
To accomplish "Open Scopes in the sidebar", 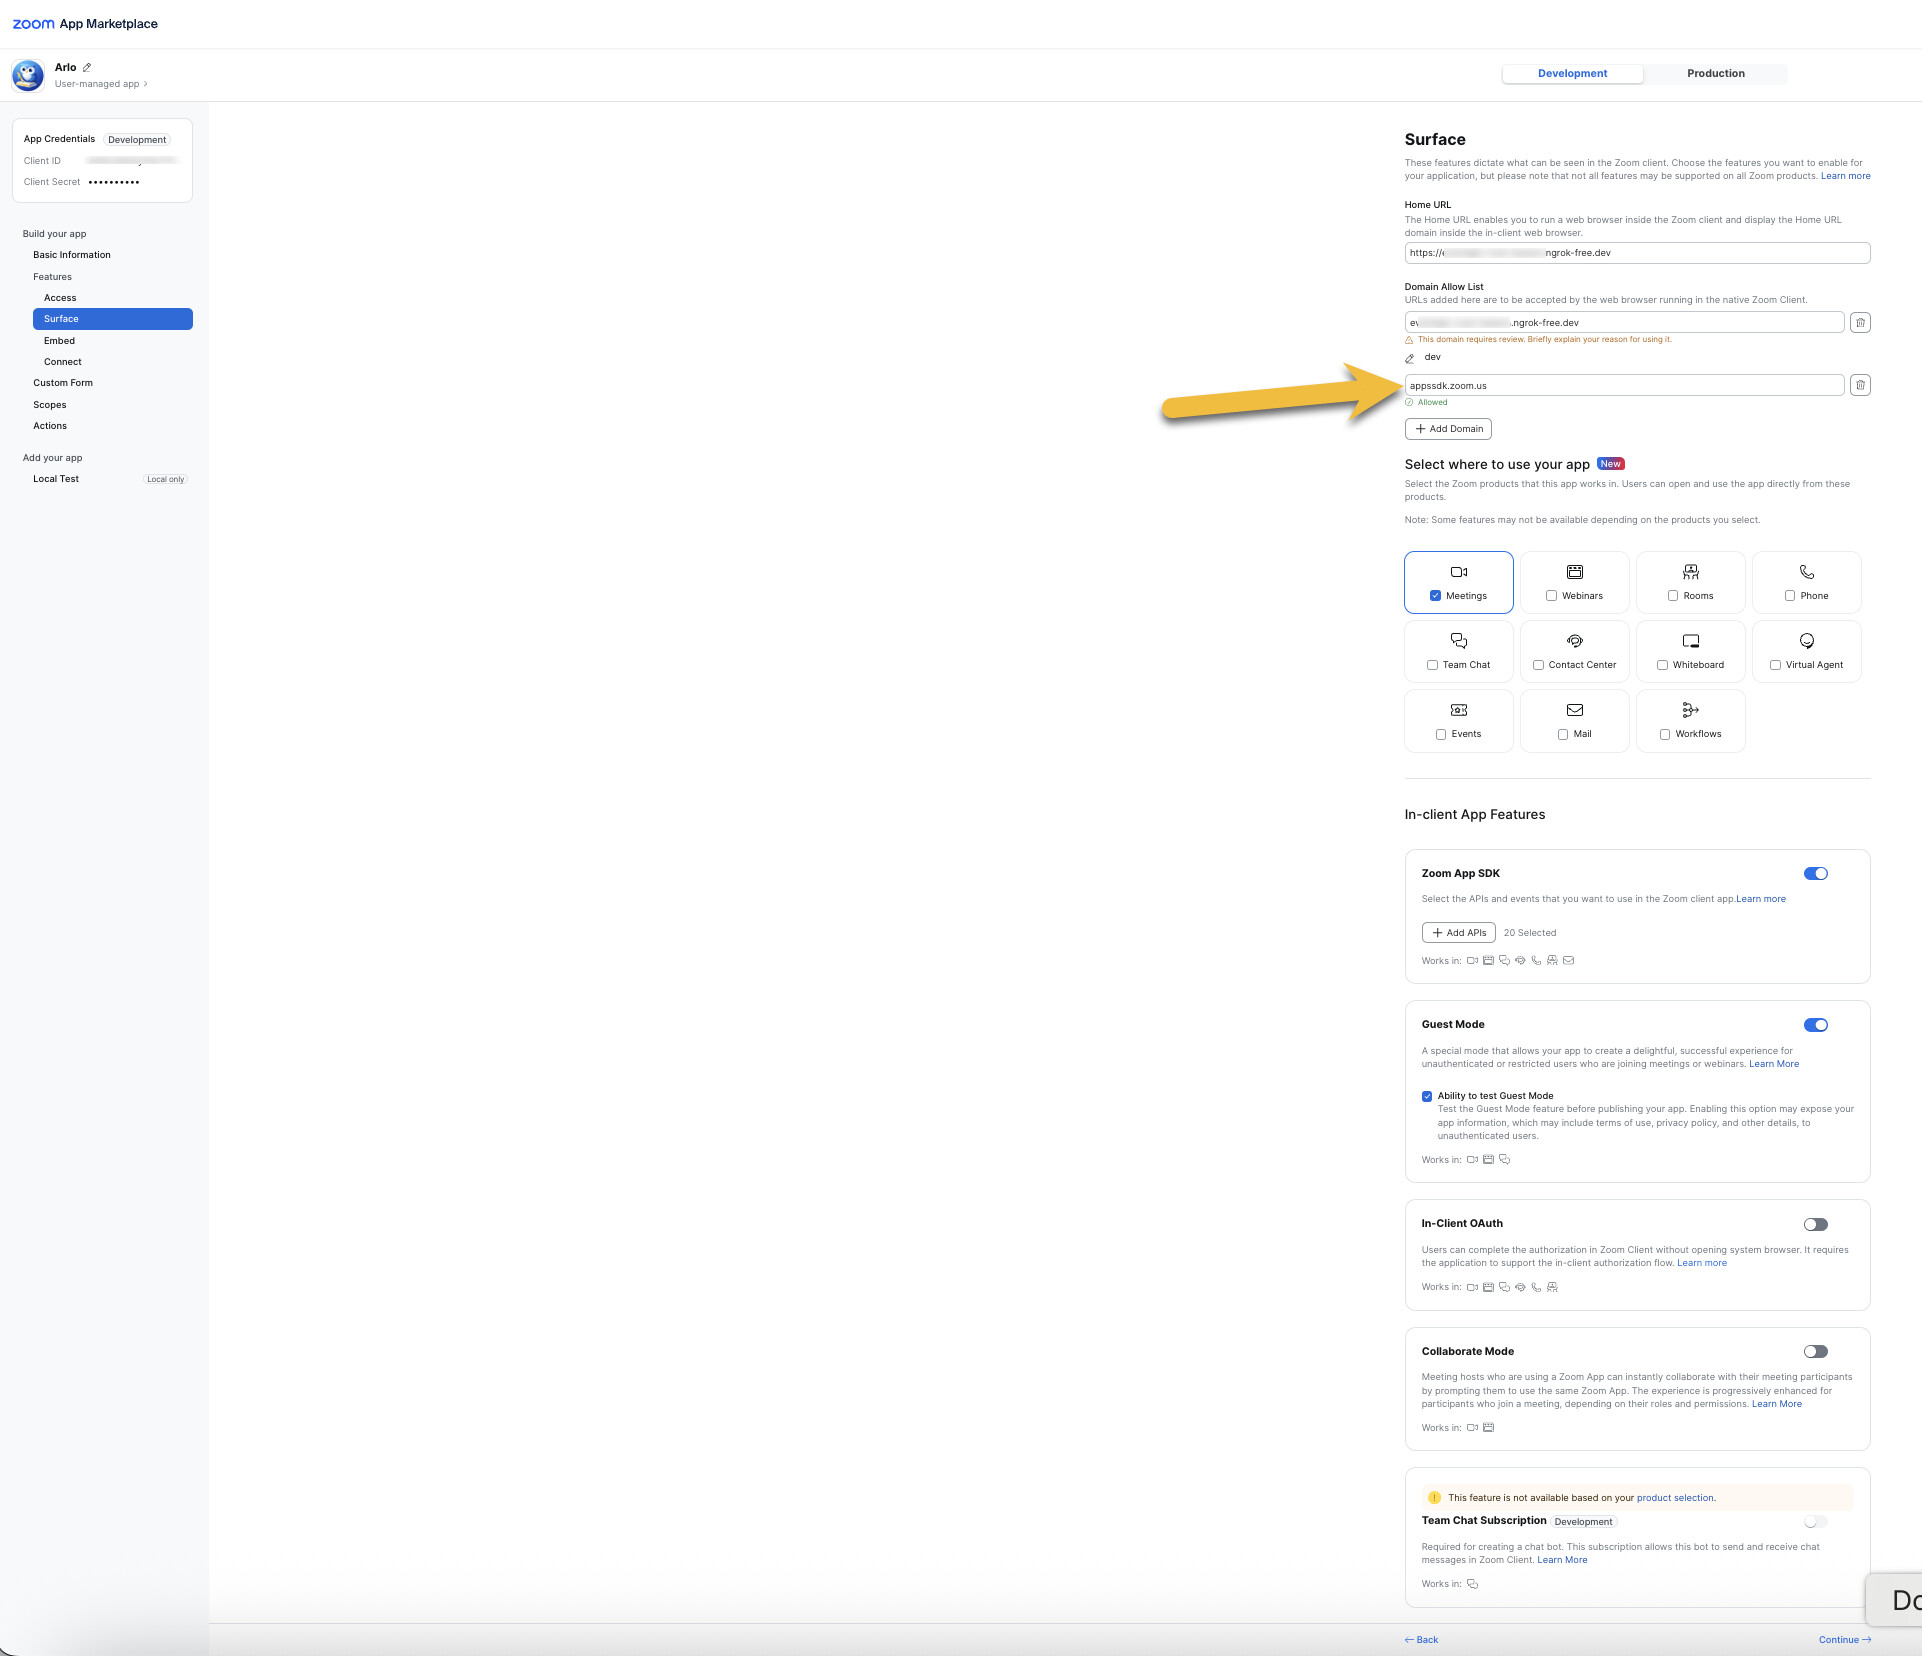I will tap(50, 405).
